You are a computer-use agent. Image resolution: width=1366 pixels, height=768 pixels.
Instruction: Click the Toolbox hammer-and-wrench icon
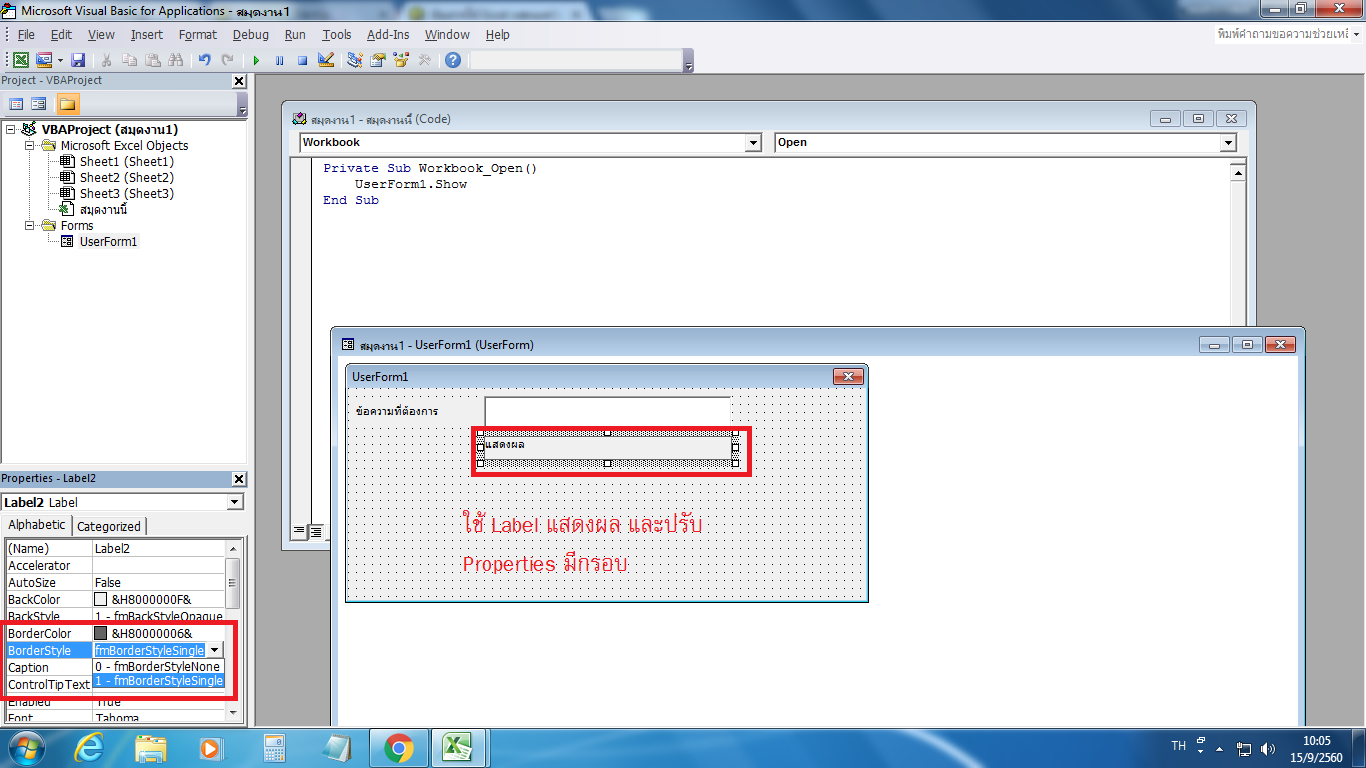click(424, 60)
